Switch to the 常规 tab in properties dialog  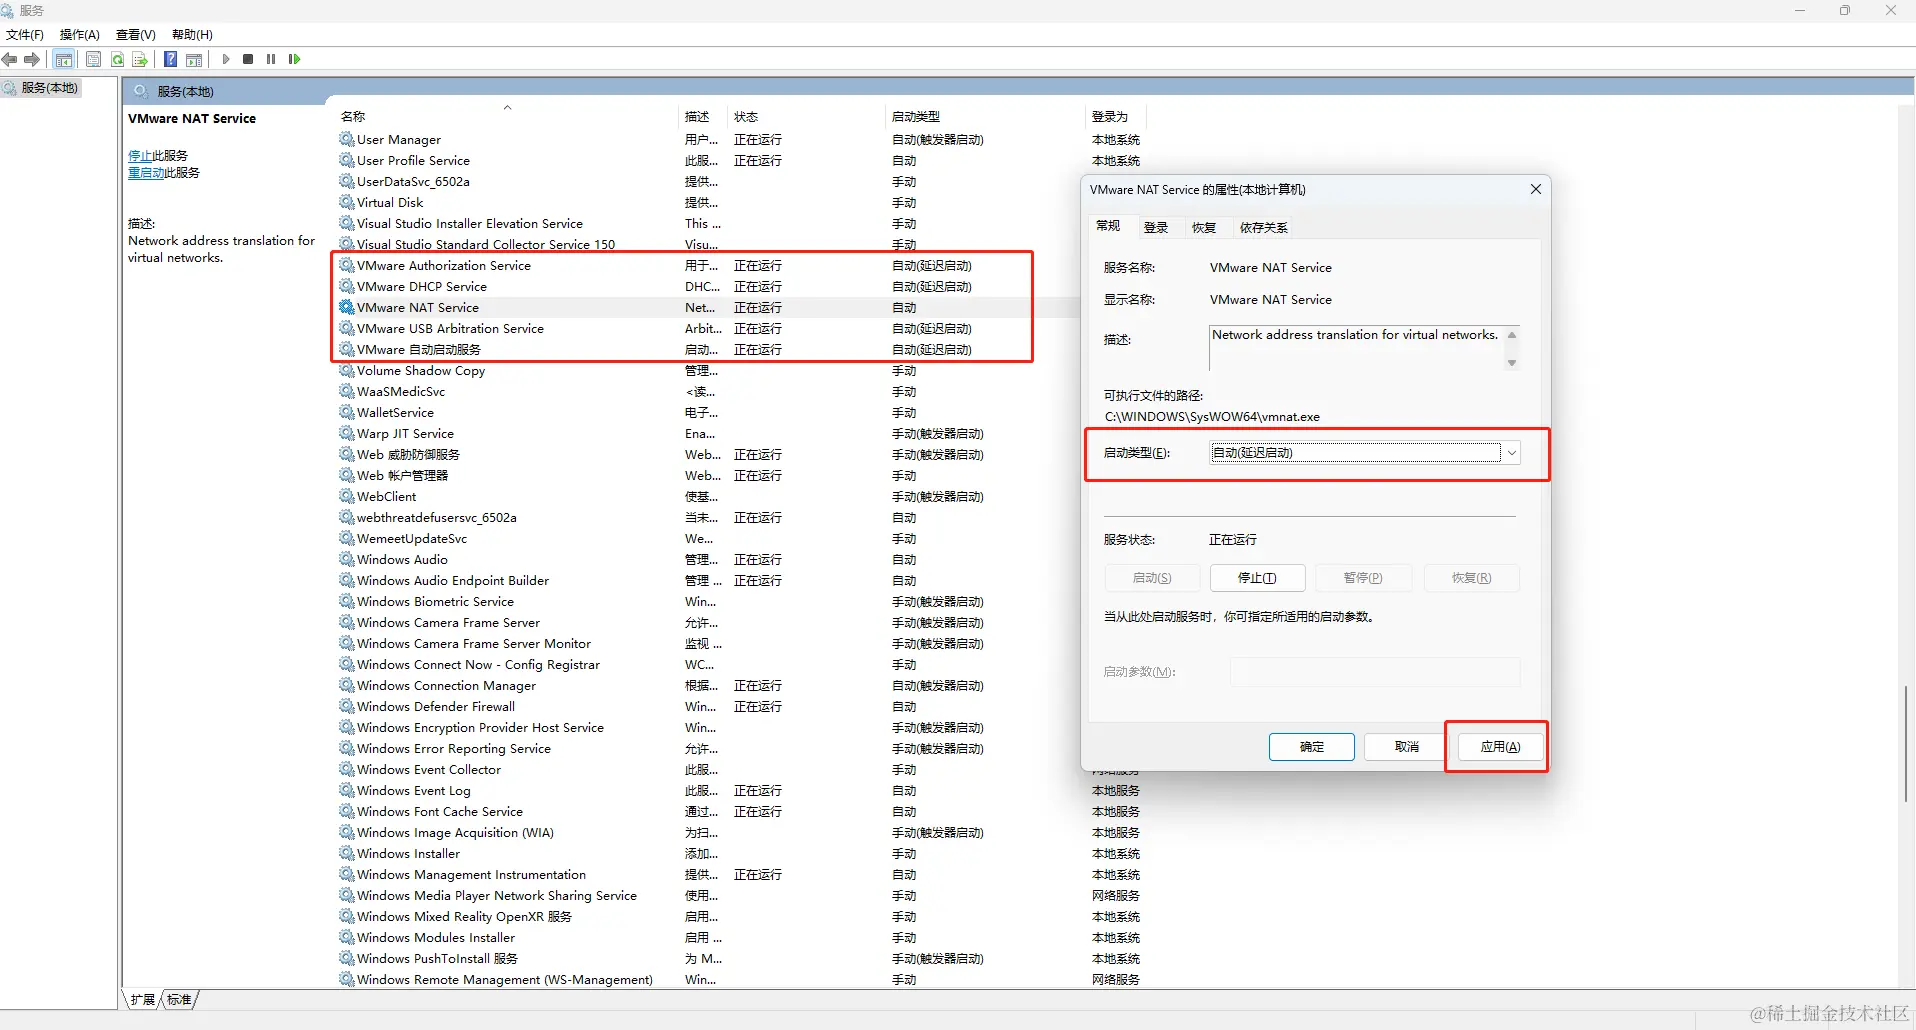pyautogui.click(x=1108, y=226)
